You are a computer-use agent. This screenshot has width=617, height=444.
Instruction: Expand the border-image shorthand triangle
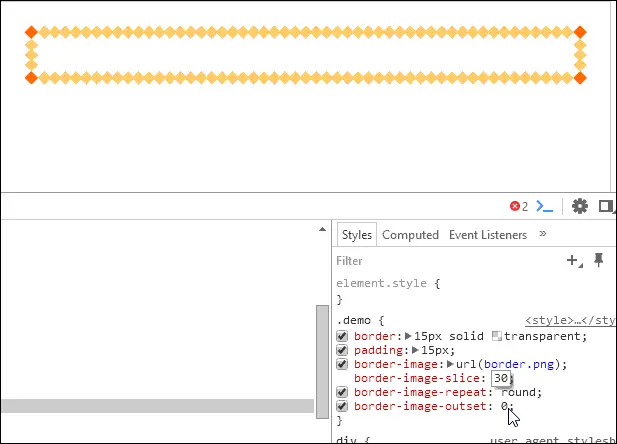[x=450, y=364]
